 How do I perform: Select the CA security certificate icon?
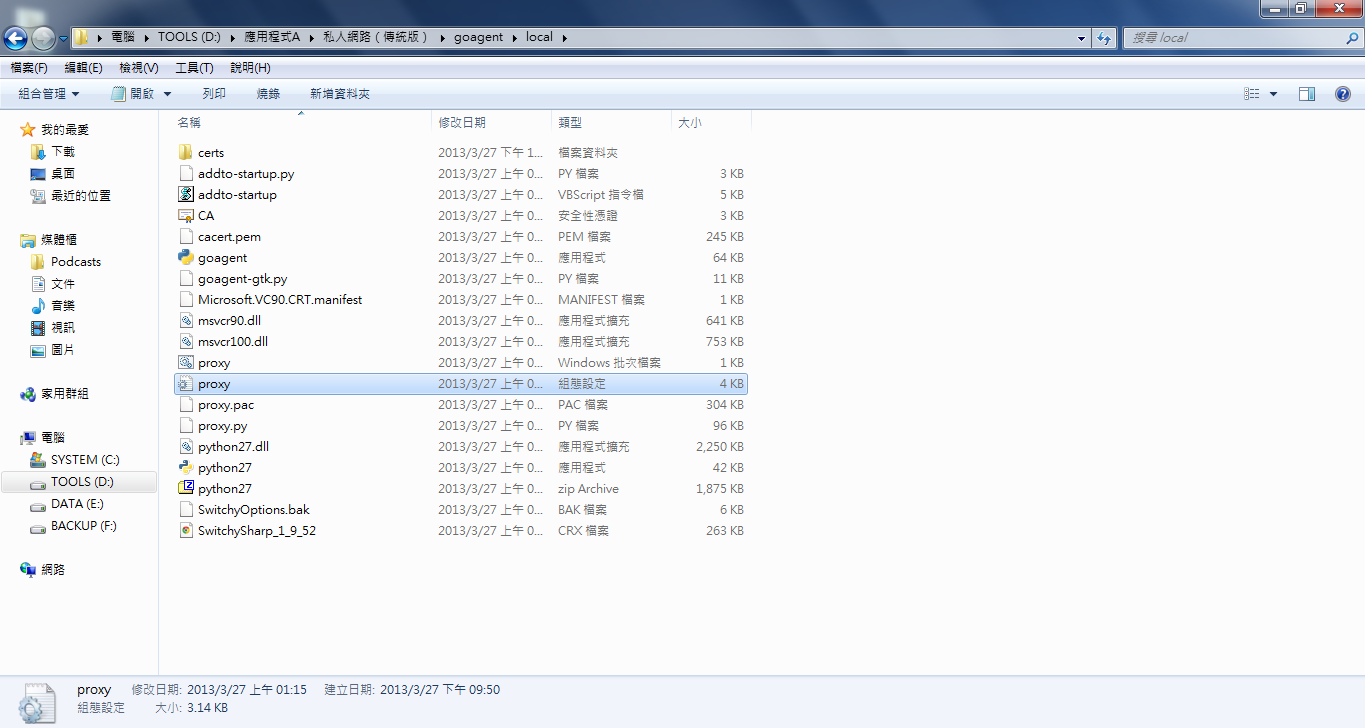[x=185, y=216]
